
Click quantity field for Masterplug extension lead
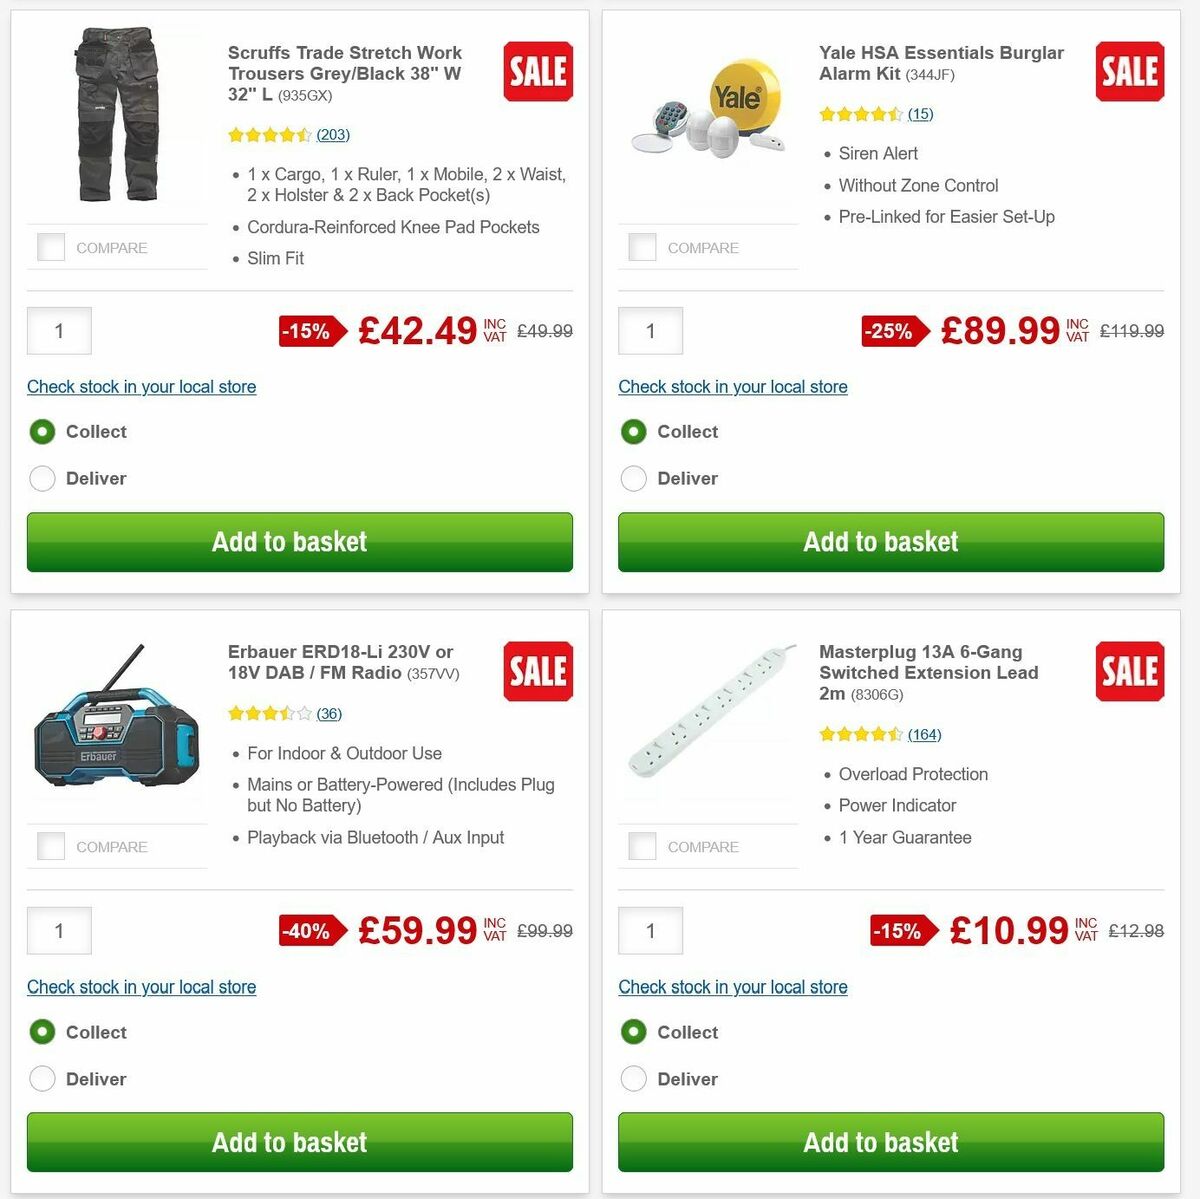point(650,930)
